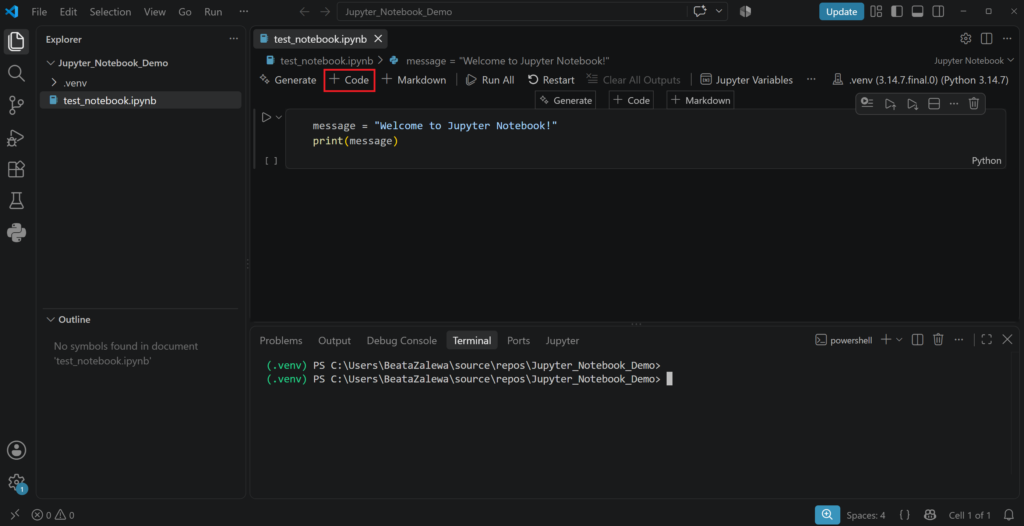Split the terminal panel

[918, 340]
